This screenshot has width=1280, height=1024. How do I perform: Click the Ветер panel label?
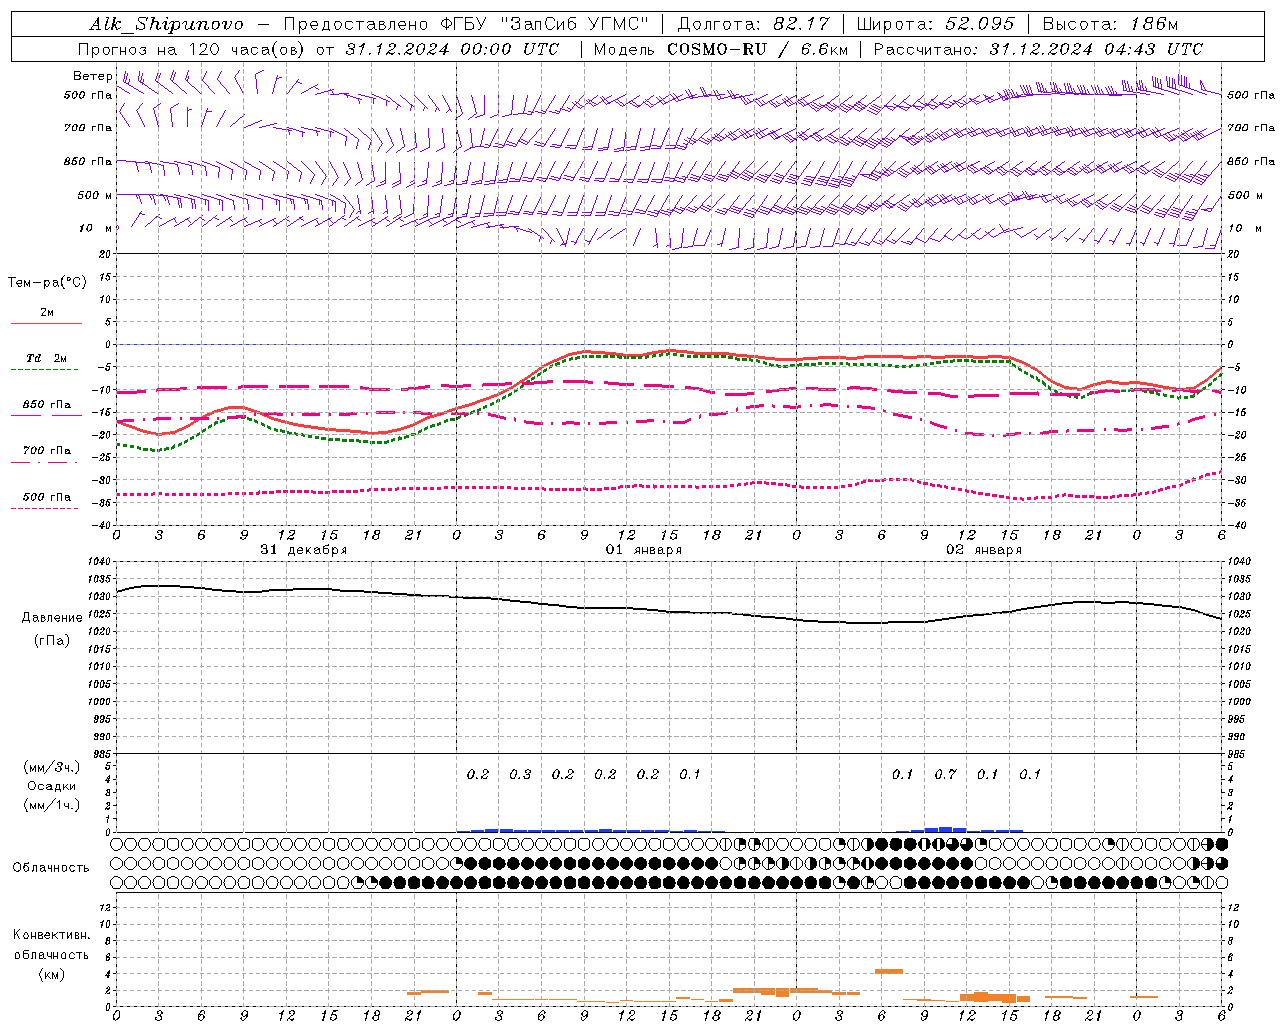tap(93, 76)
